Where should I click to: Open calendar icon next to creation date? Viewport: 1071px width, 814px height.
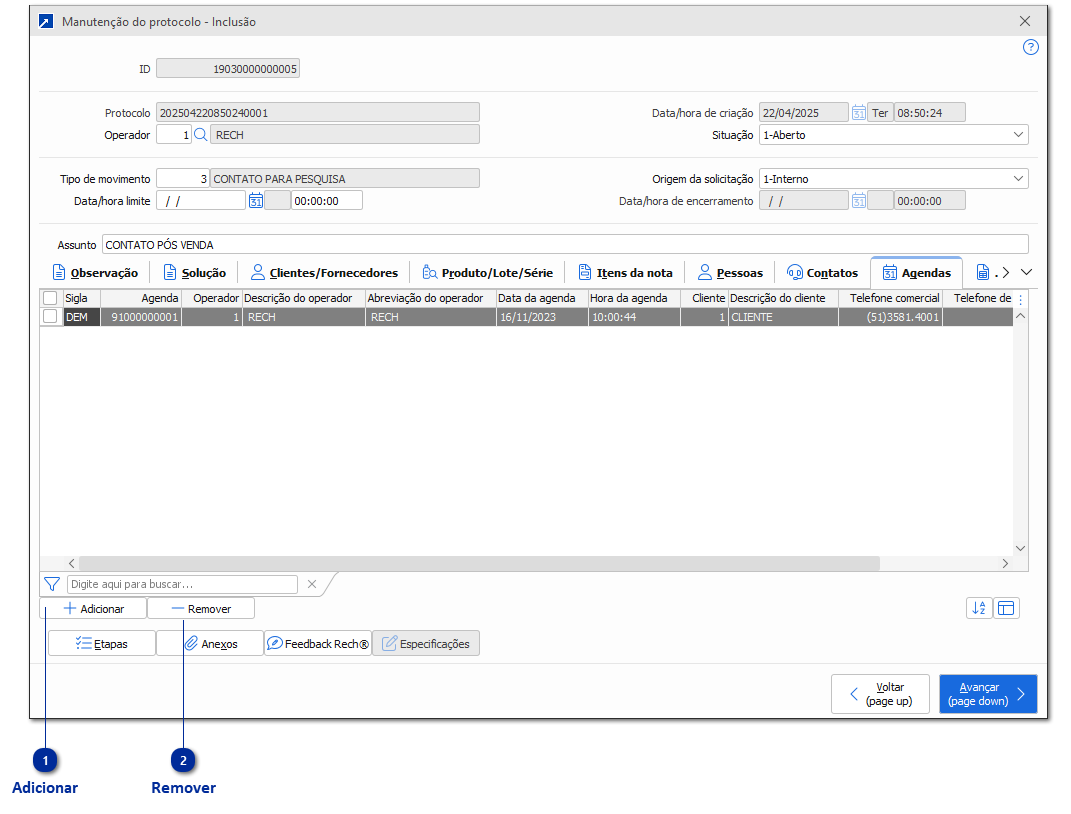pyautogui.click(x=859, y=113)
